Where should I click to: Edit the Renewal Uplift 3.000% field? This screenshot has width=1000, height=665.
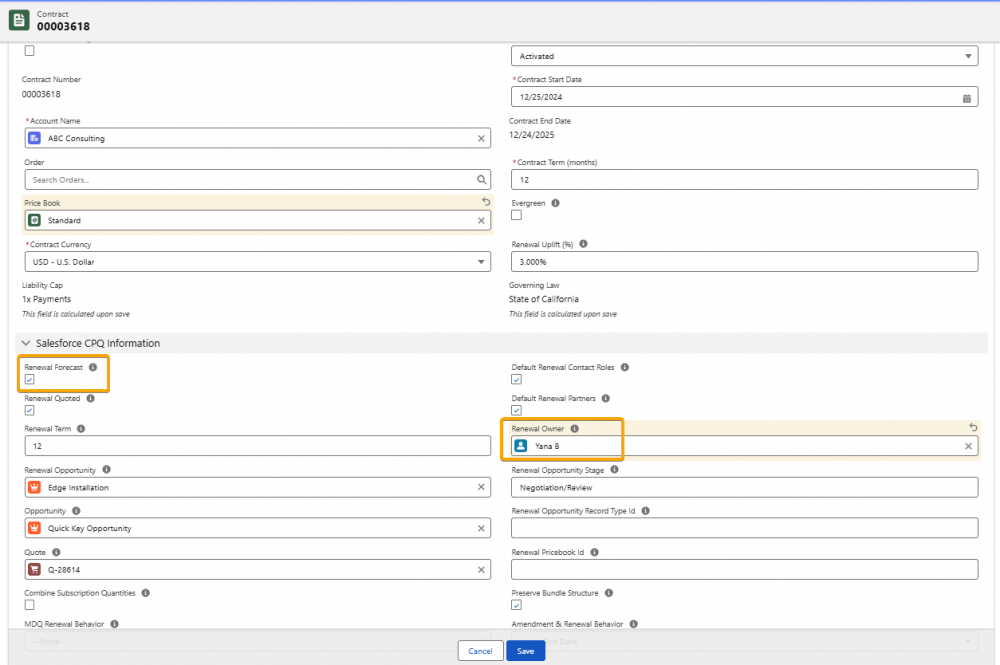coord(744,262)
